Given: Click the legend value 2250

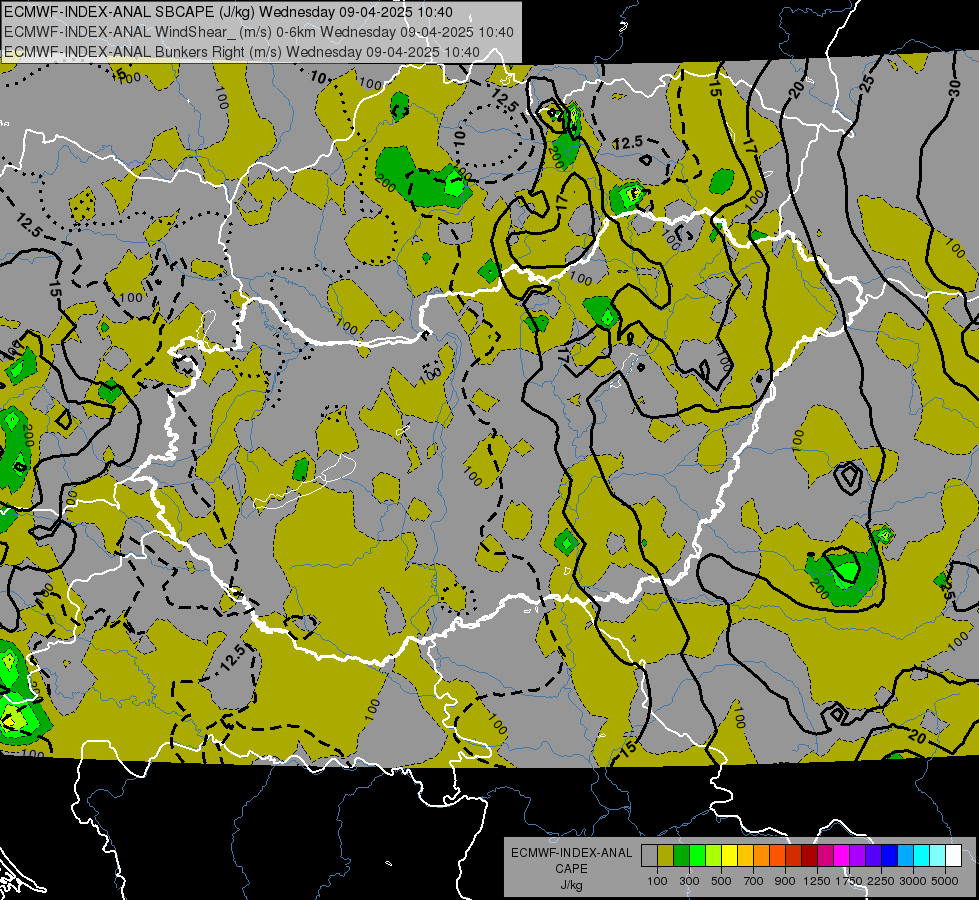Looking at the screenshot, I should pyautogui.click(x=881, y=881).
